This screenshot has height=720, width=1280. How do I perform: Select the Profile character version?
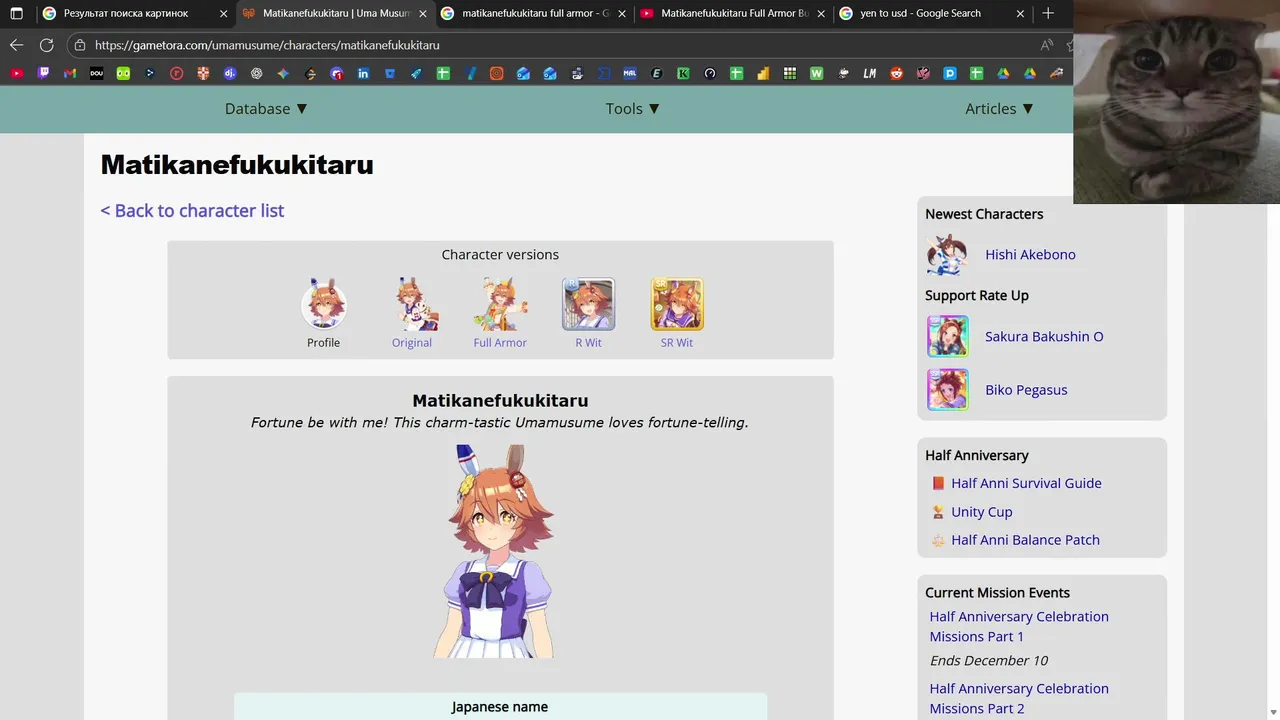click(323, 313)
